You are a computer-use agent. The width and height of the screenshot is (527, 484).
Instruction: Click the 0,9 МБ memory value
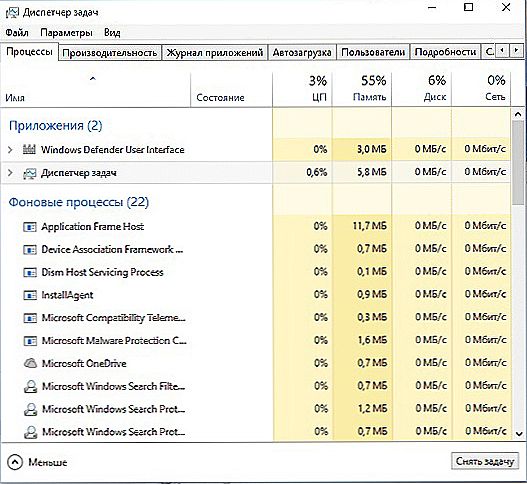pos(372,295)
